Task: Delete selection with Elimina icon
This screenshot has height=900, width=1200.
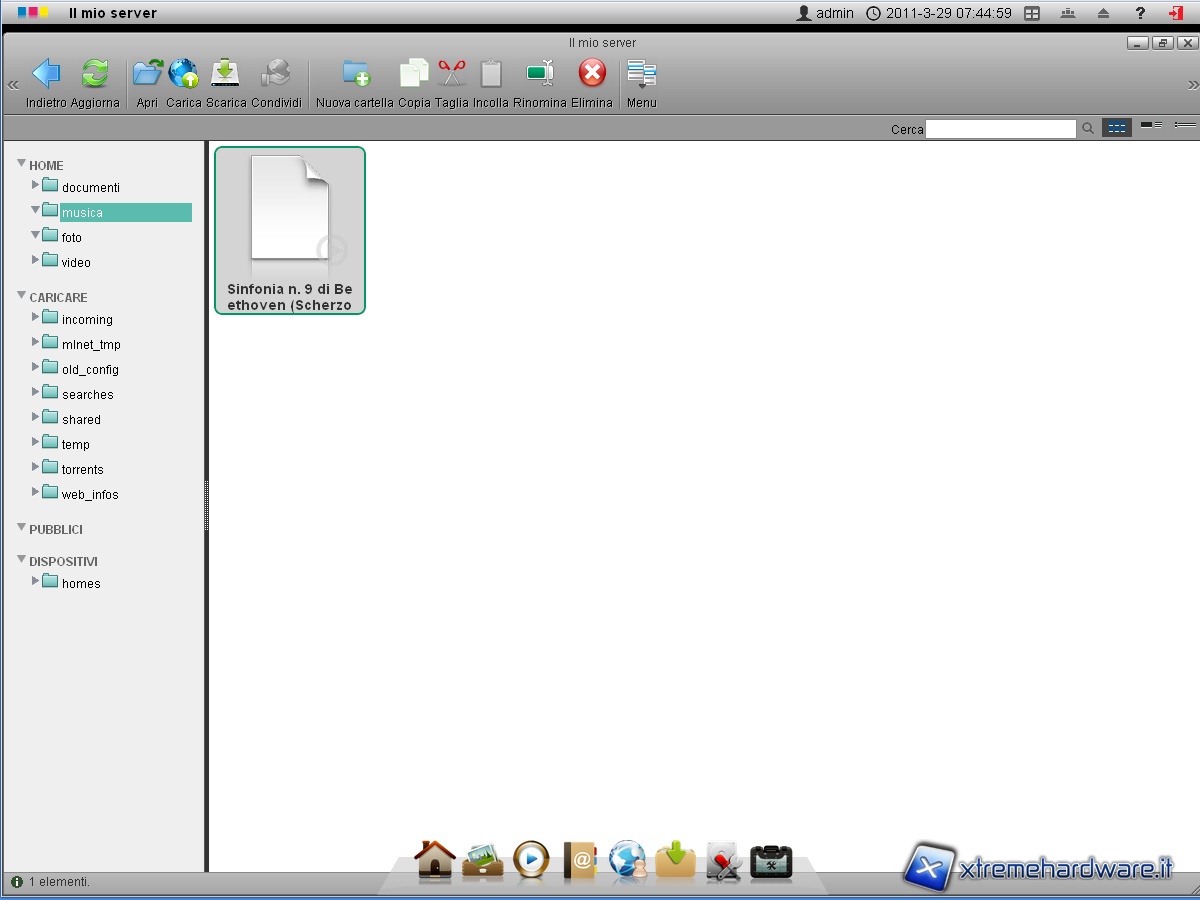Action: click(592, 74)
